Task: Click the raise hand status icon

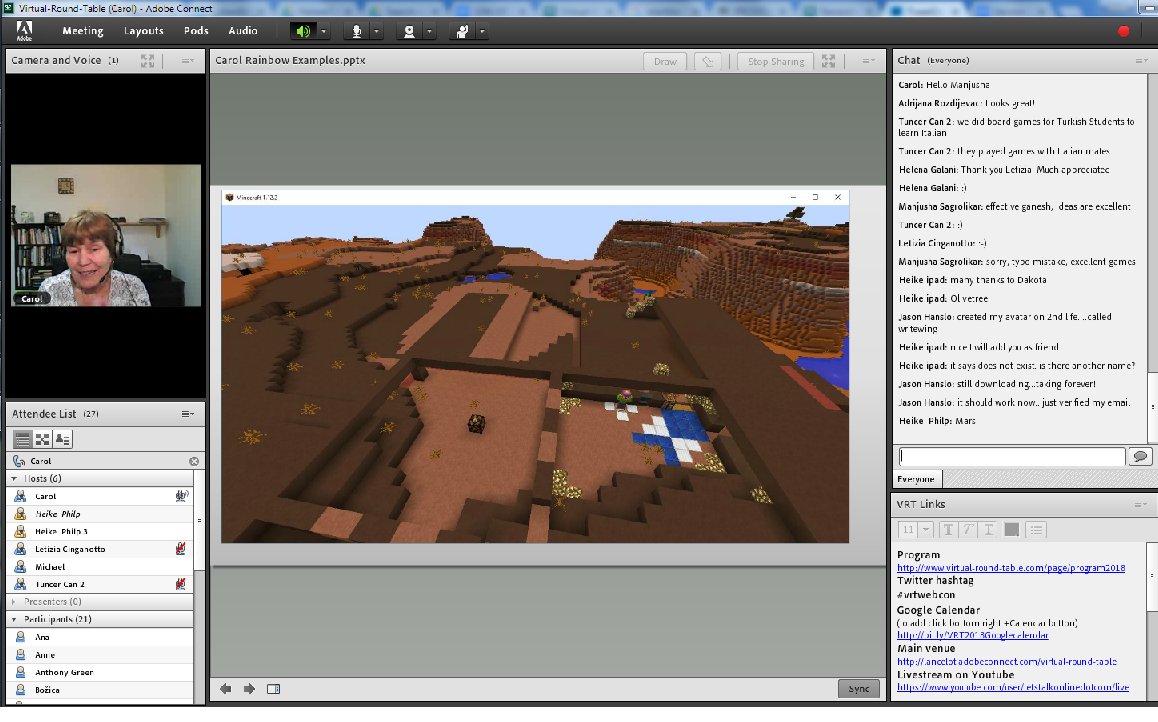Action: [462, 31]
